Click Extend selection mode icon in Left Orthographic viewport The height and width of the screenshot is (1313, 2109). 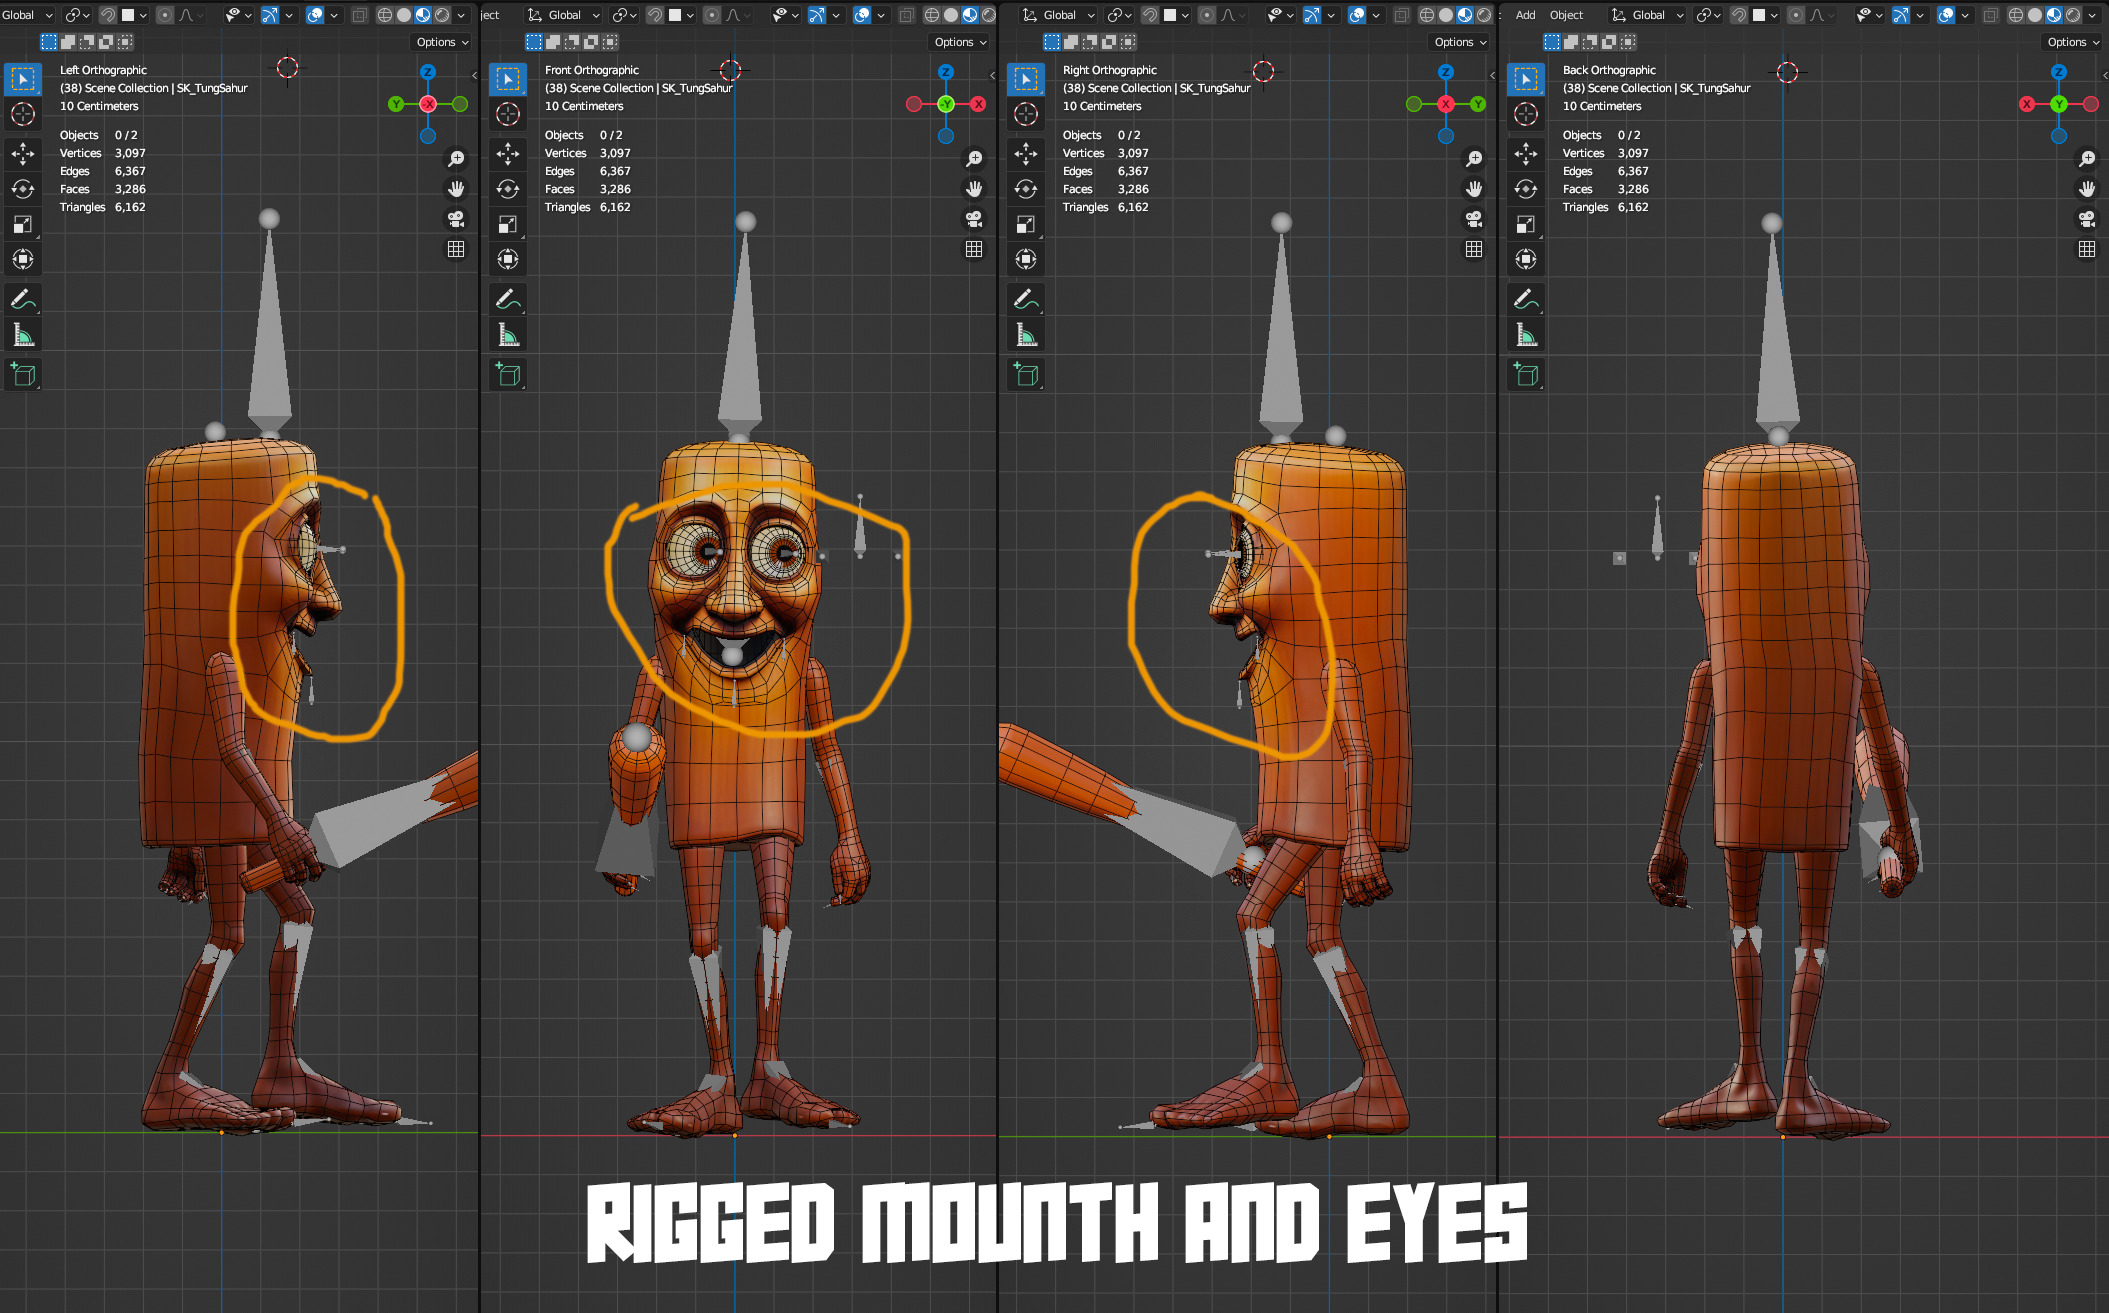tap(68, 42)
